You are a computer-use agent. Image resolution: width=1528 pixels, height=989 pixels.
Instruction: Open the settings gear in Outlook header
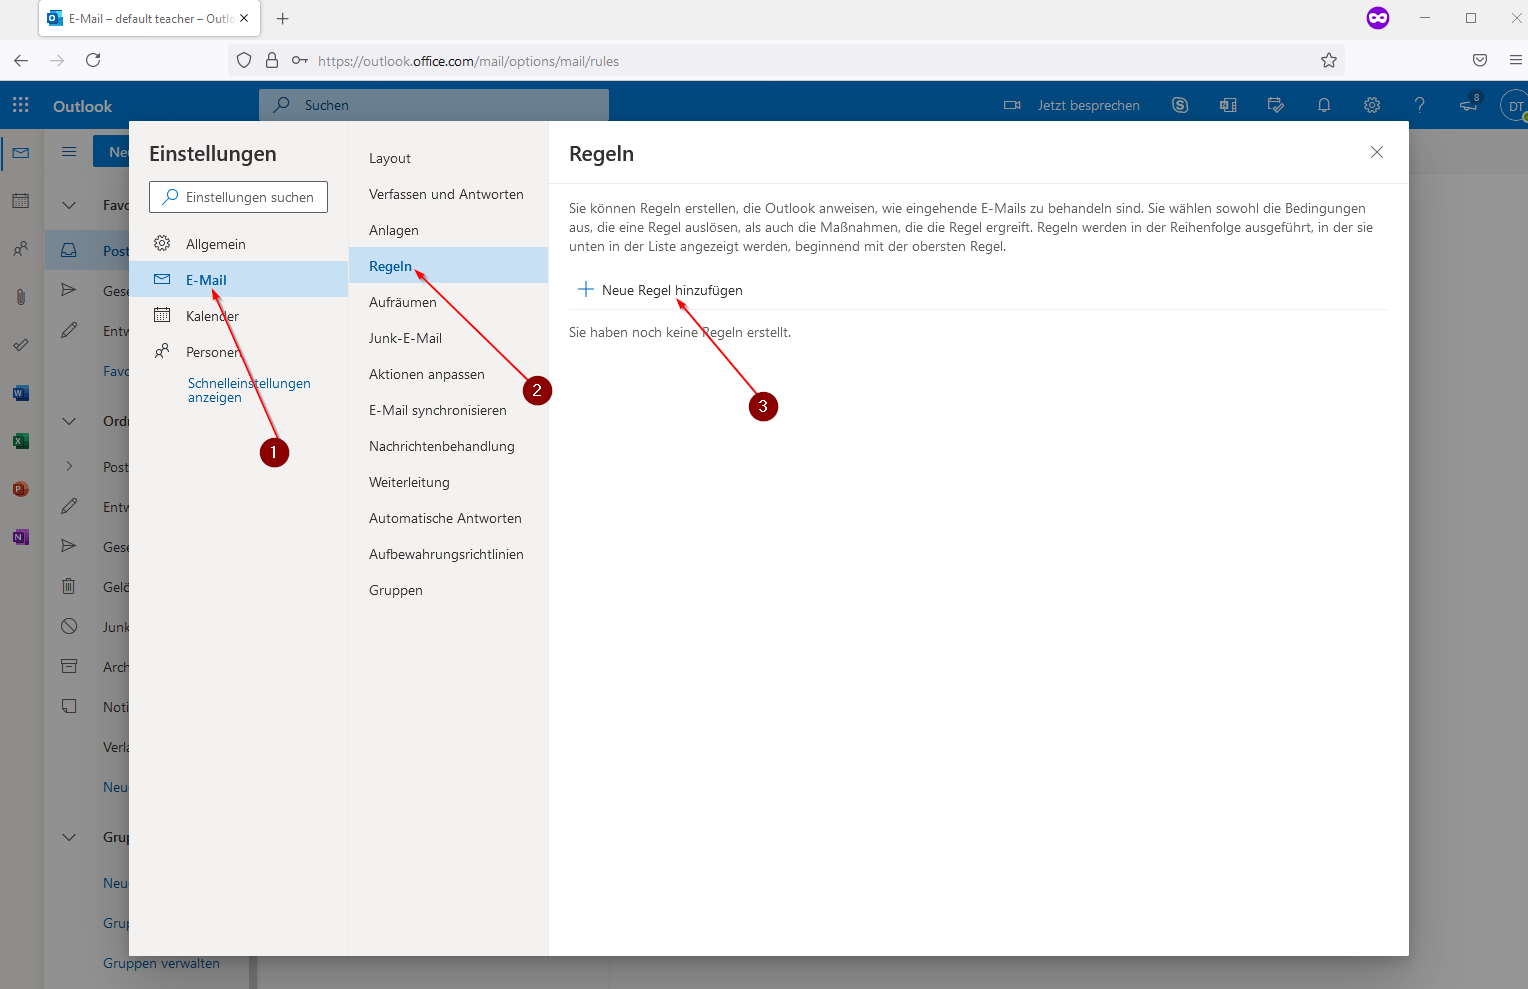[1372, 105]
